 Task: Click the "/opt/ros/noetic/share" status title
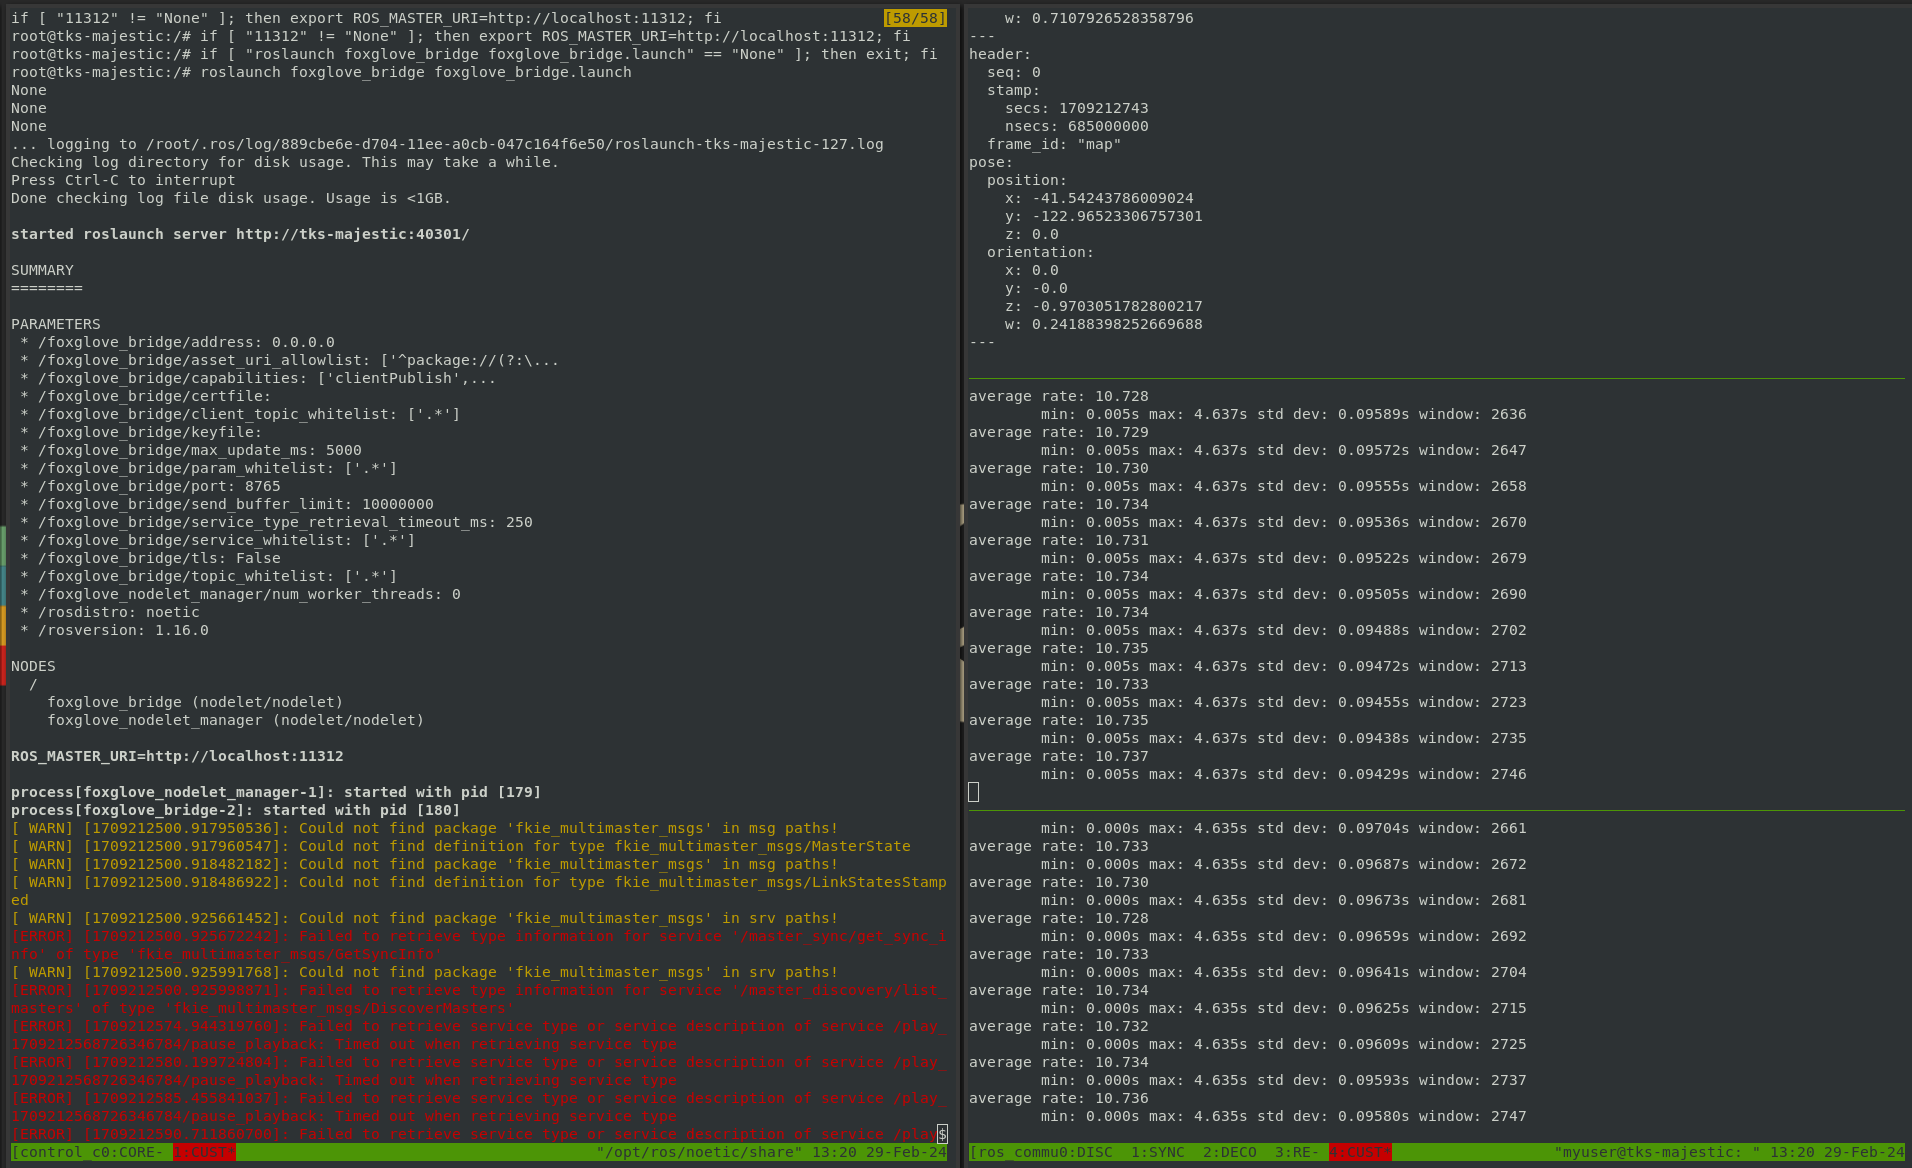[699, 1152]
